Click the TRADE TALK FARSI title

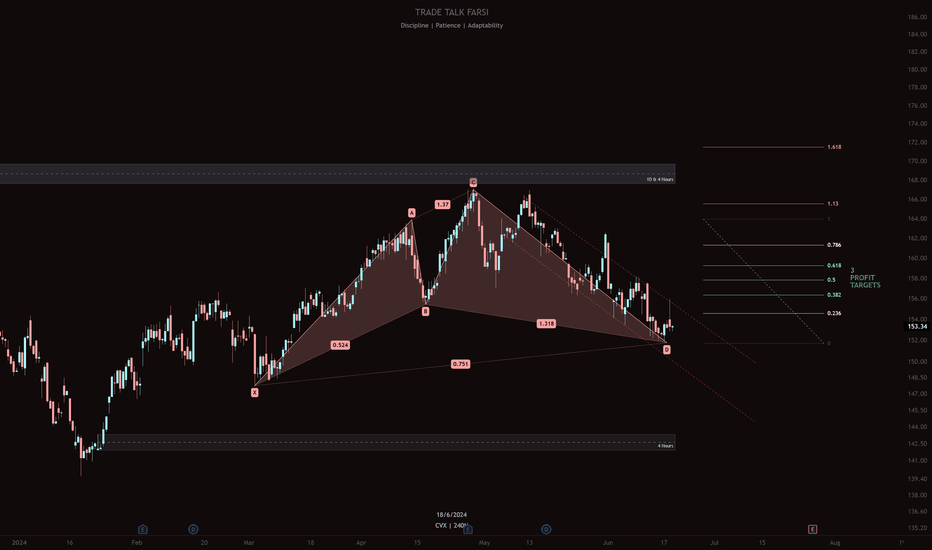[x=452, y=12]
